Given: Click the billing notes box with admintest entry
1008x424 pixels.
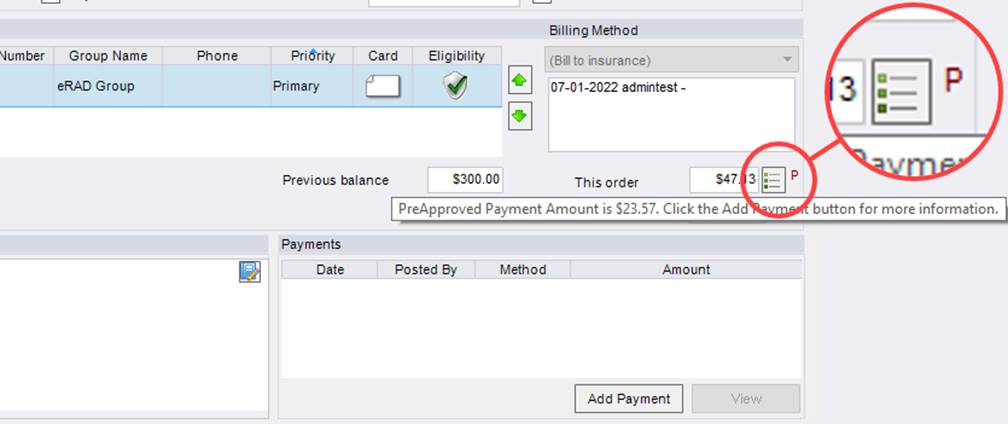Looking at the screenshot, I should pos(670,114).
